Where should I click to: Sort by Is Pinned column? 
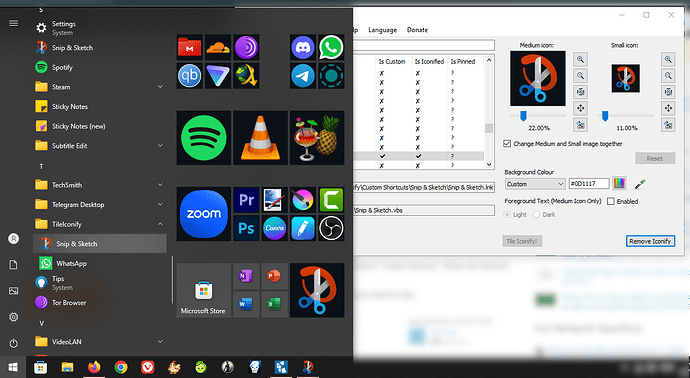[x=463, y=62]
